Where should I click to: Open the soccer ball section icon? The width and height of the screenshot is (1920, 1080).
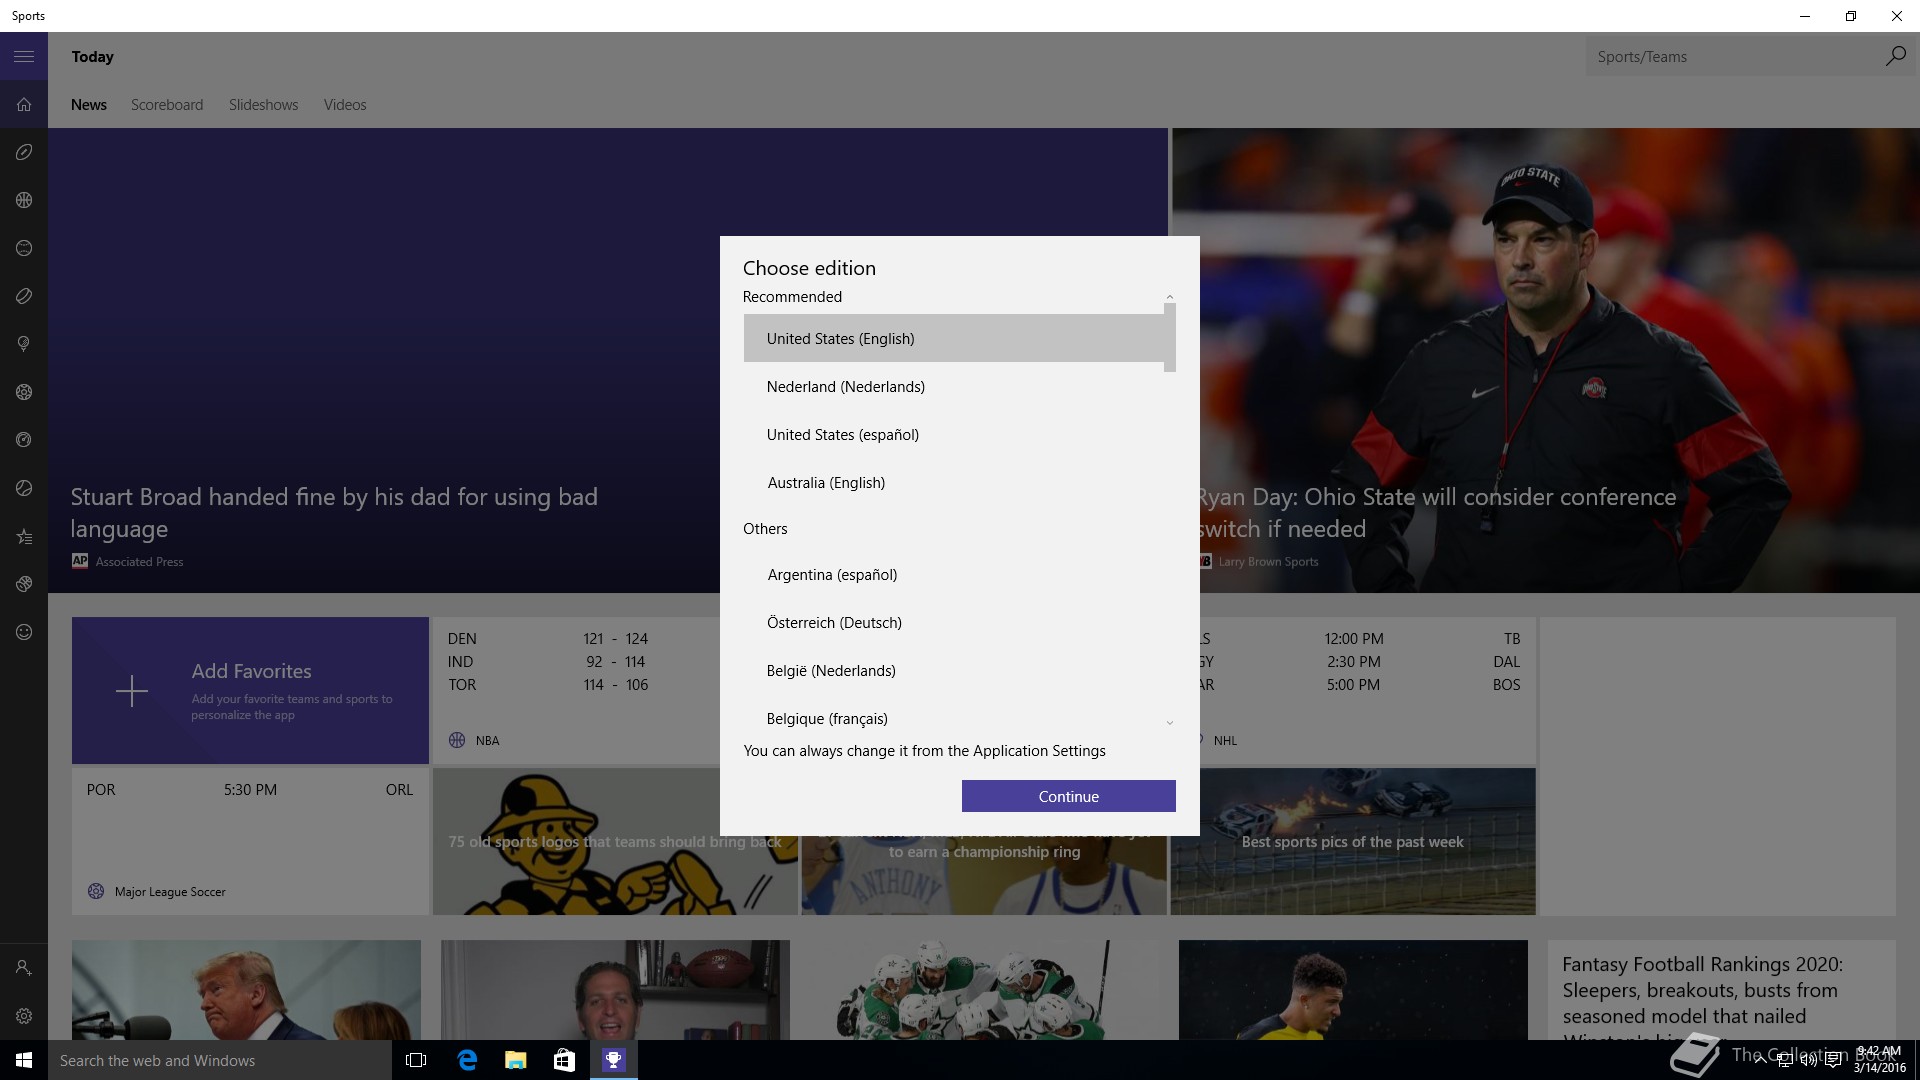point(24,392)
